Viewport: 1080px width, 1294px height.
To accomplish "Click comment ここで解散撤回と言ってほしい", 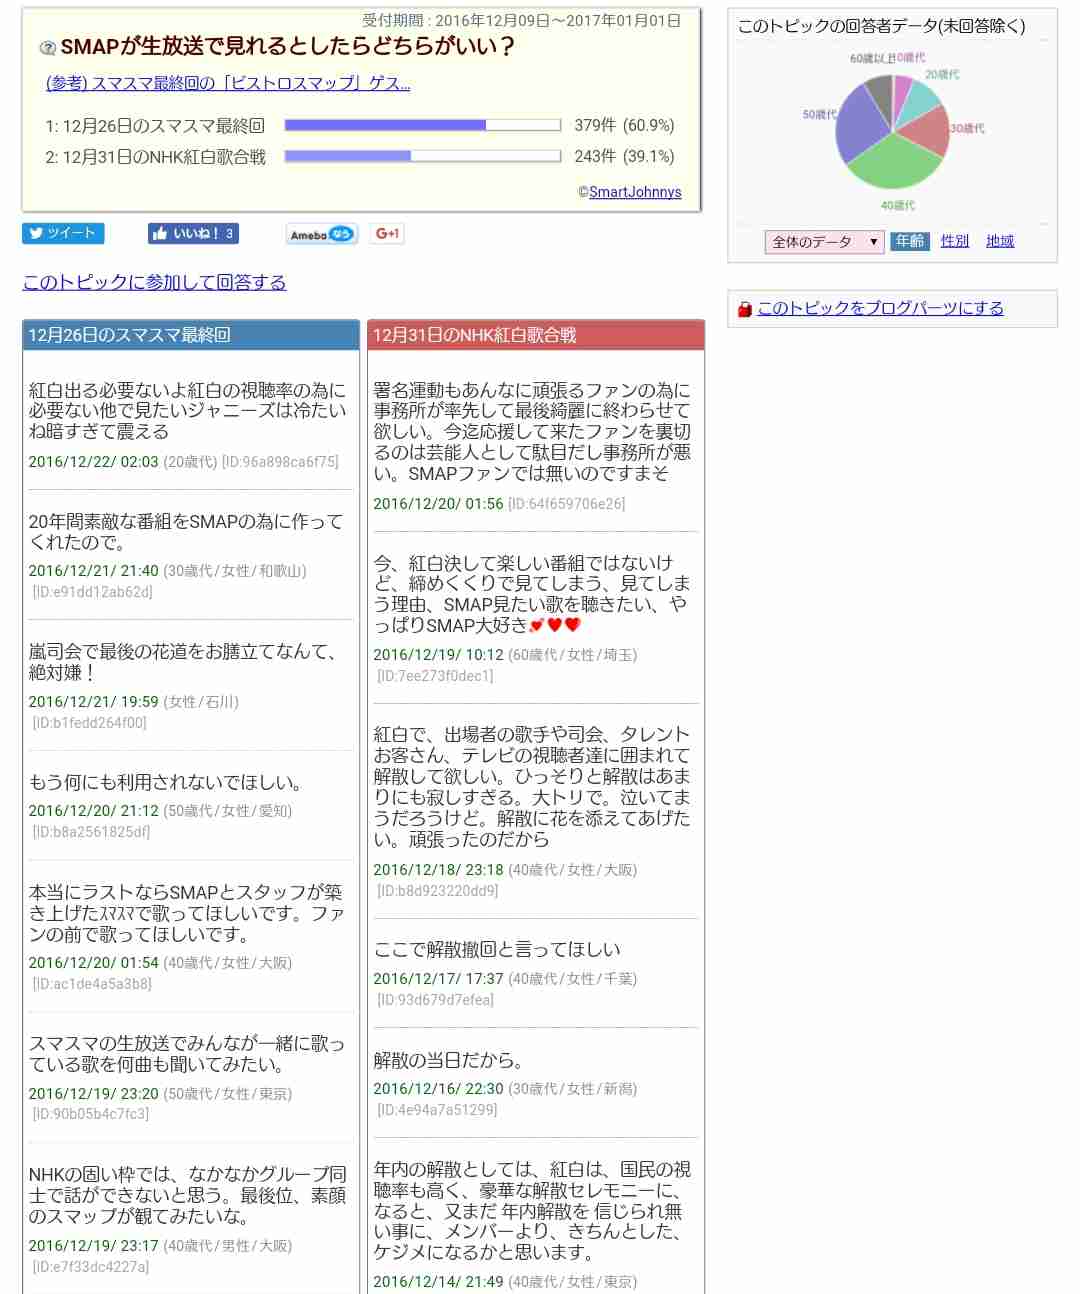I will [497, 949].
